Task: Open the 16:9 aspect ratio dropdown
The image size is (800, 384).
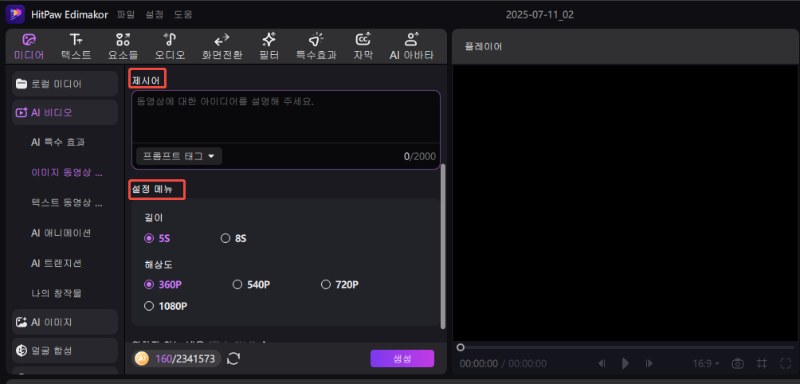Action: pyautogui.click(x=706, y=364)
